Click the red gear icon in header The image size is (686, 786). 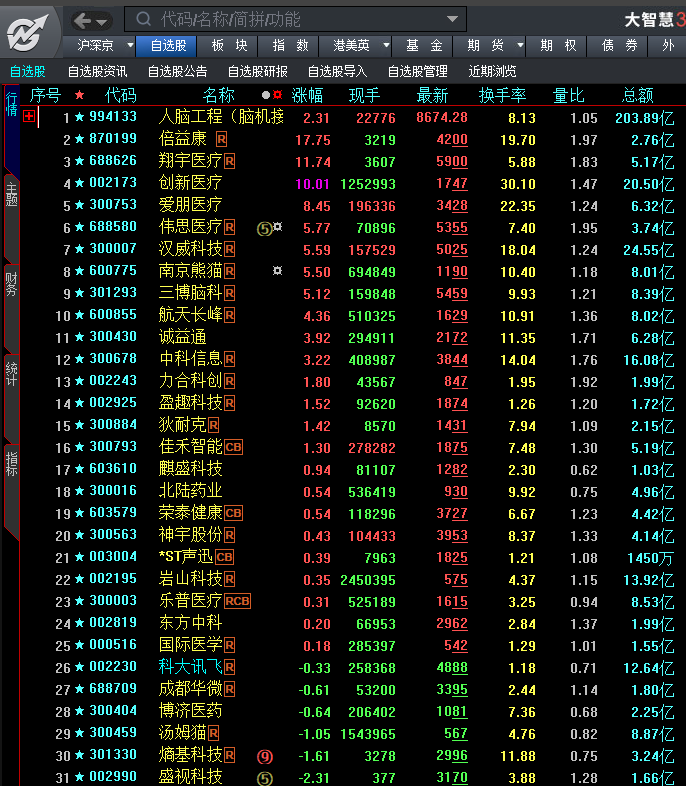click(277, 95)
